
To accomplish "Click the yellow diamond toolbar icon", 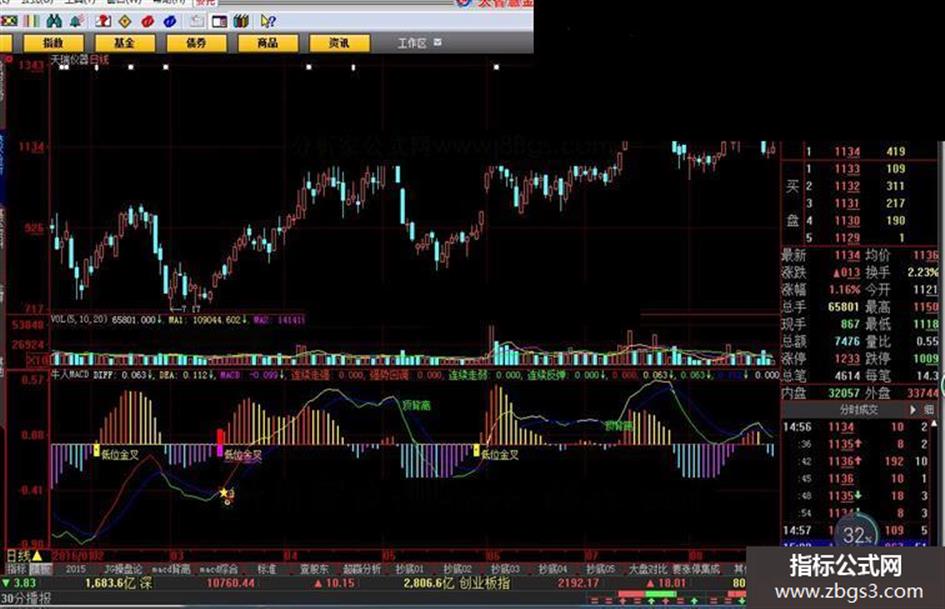I will tap(125, 22).
